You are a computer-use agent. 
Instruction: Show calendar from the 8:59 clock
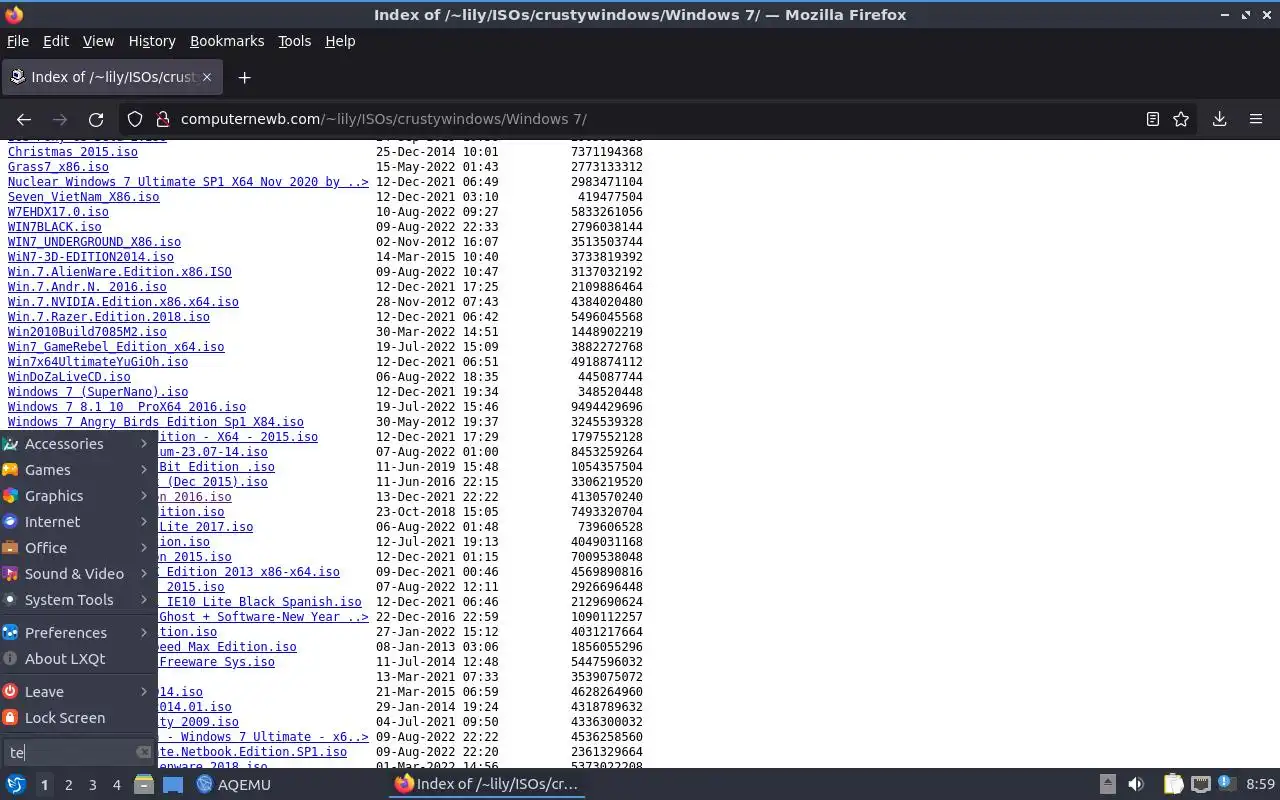coord(1260,785)
